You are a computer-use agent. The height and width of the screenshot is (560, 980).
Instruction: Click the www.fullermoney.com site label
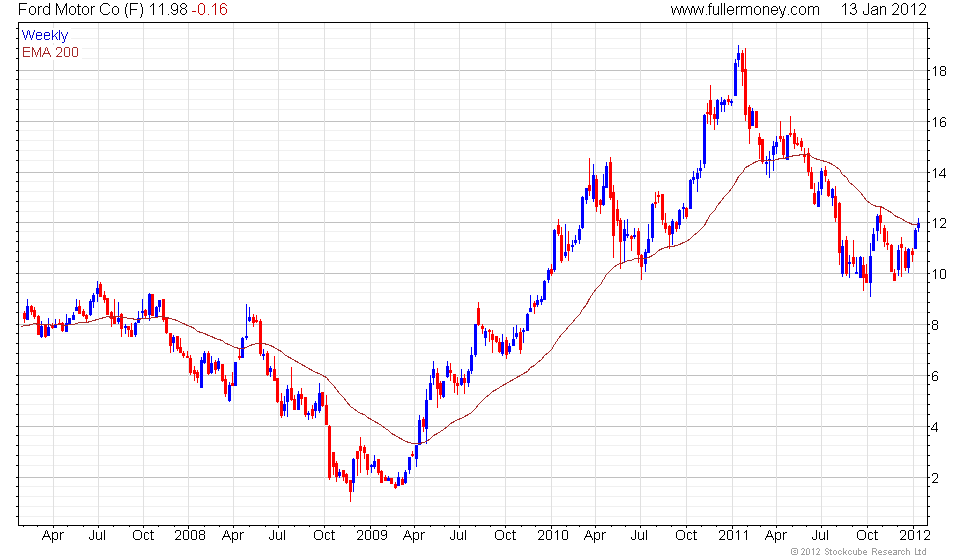click(745, 10)
